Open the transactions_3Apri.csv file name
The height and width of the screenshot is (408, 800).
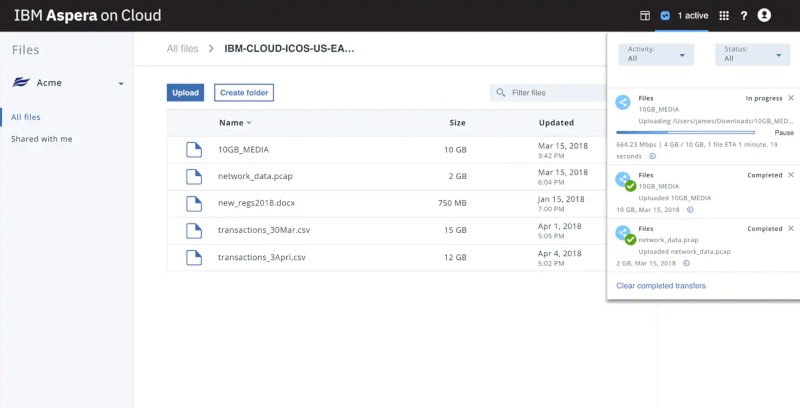pos(262,257)
